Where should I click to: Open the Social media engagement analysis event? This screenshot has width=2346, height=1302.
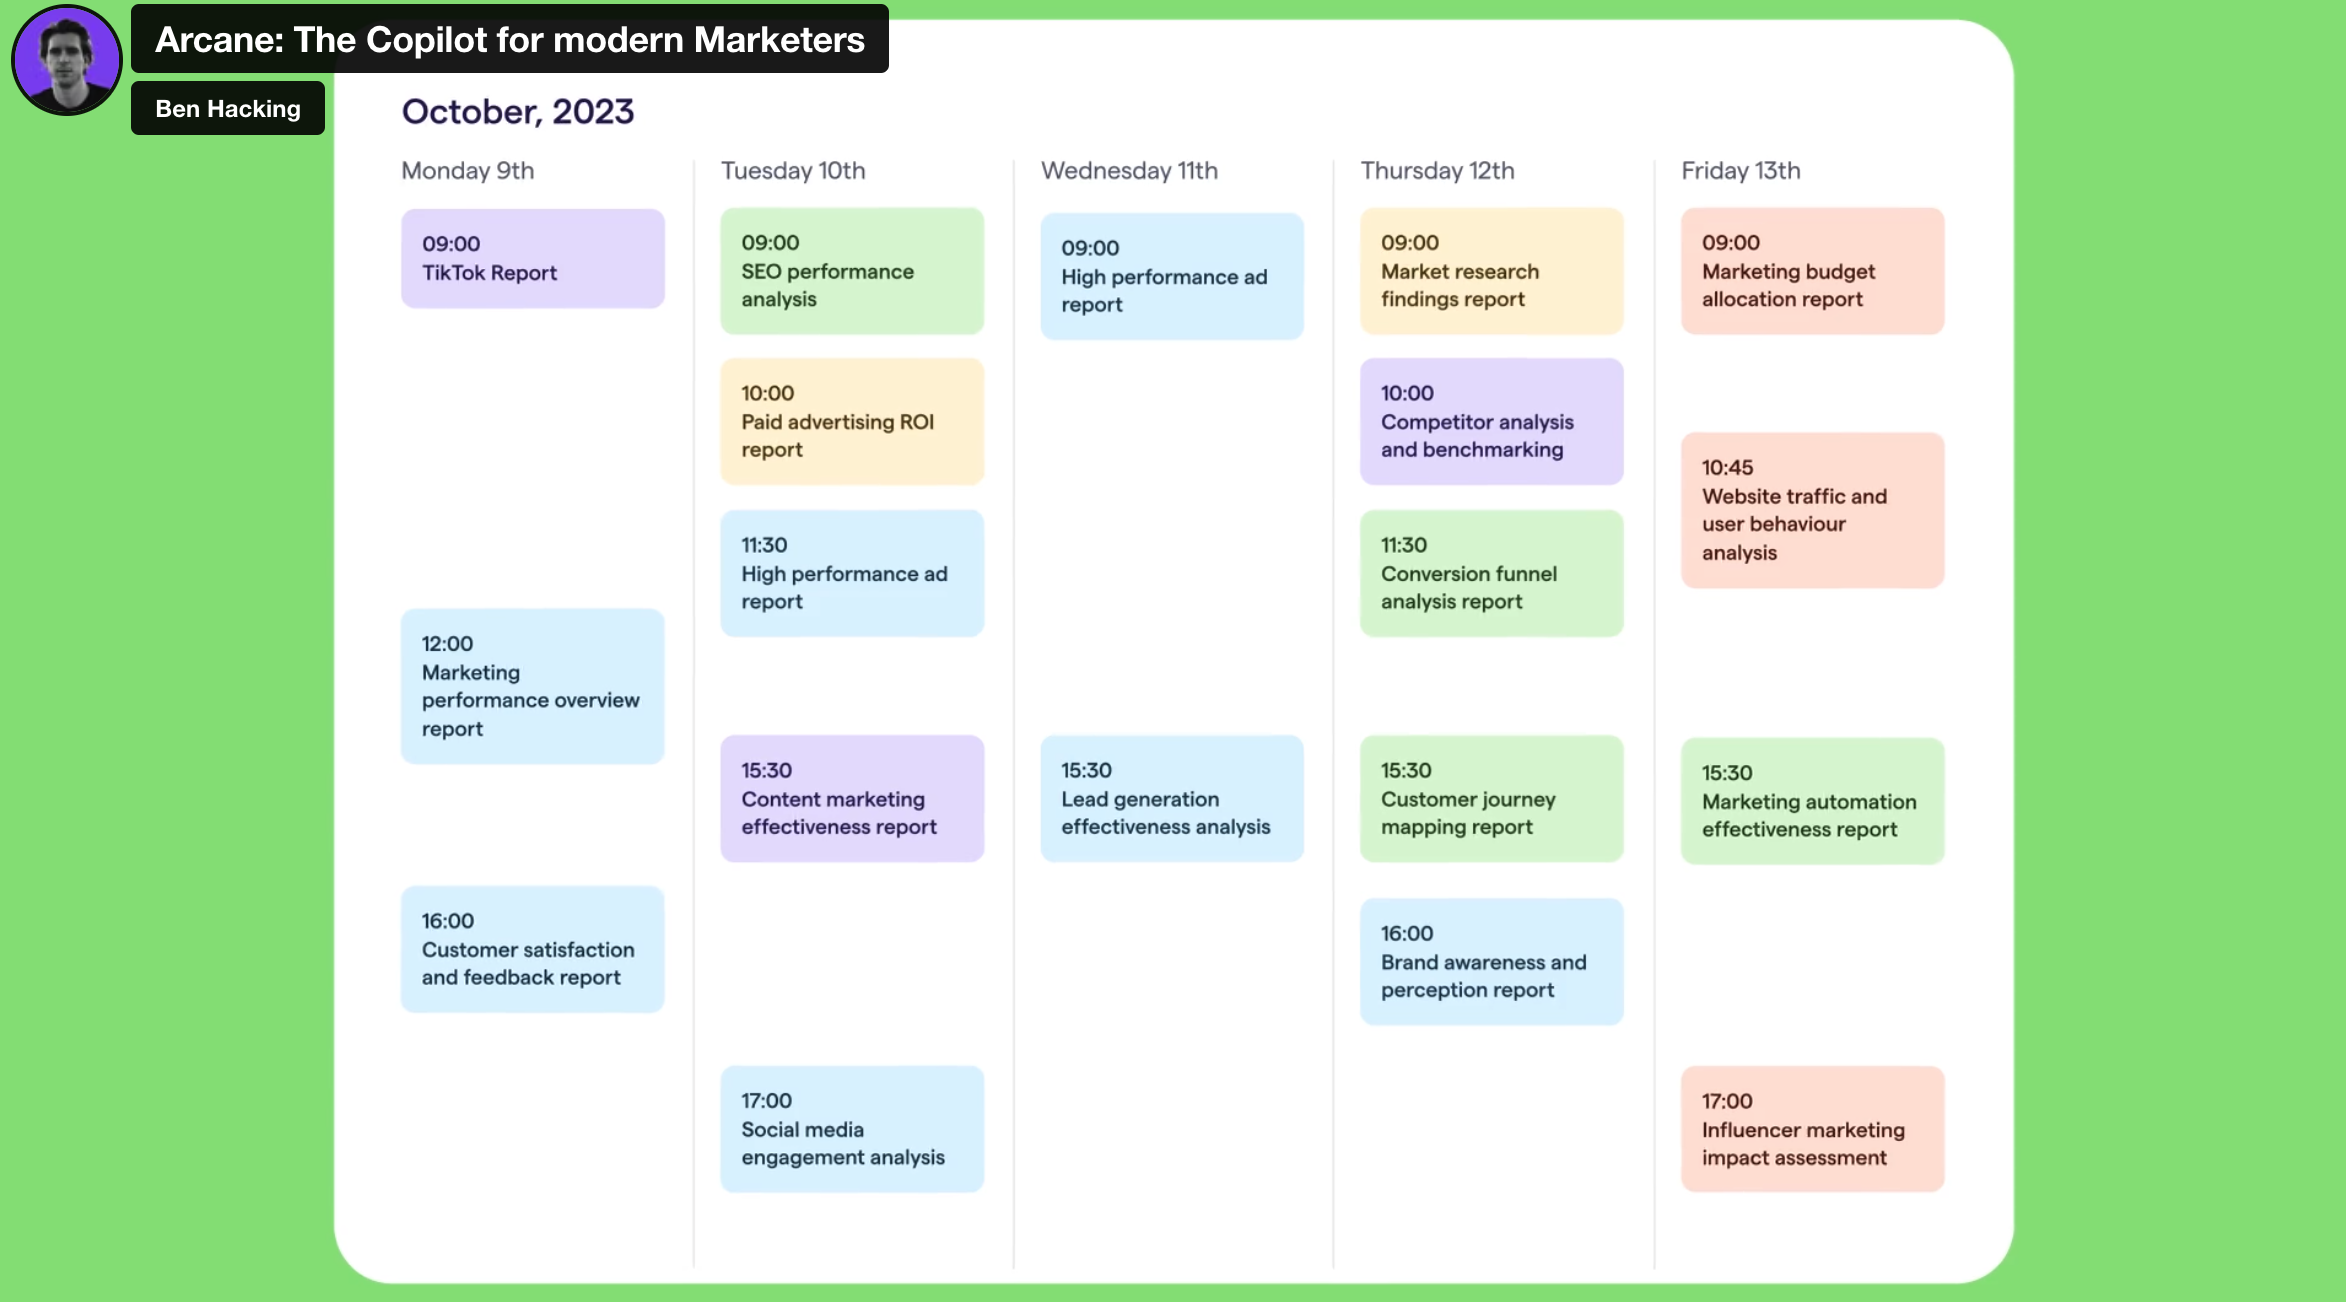[x=852, y=1129]
